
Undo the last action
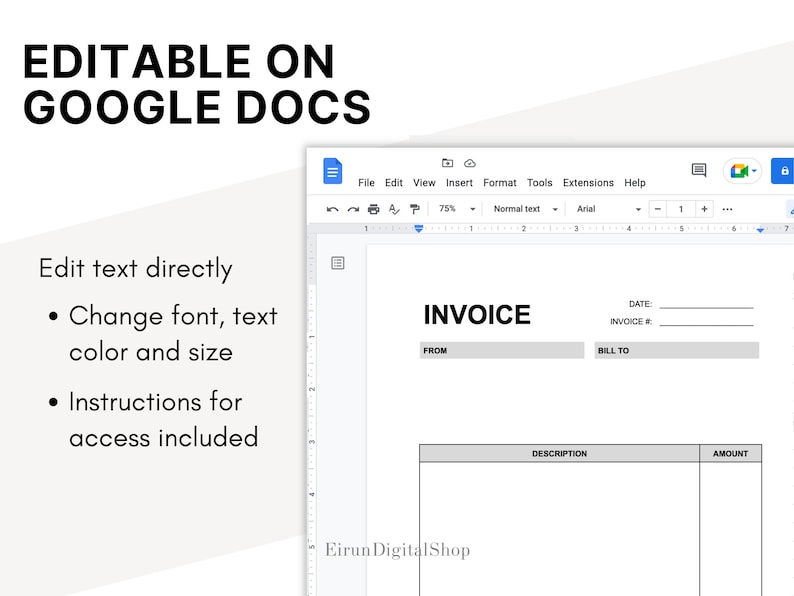pyautogui.click(x=332, y=209)
